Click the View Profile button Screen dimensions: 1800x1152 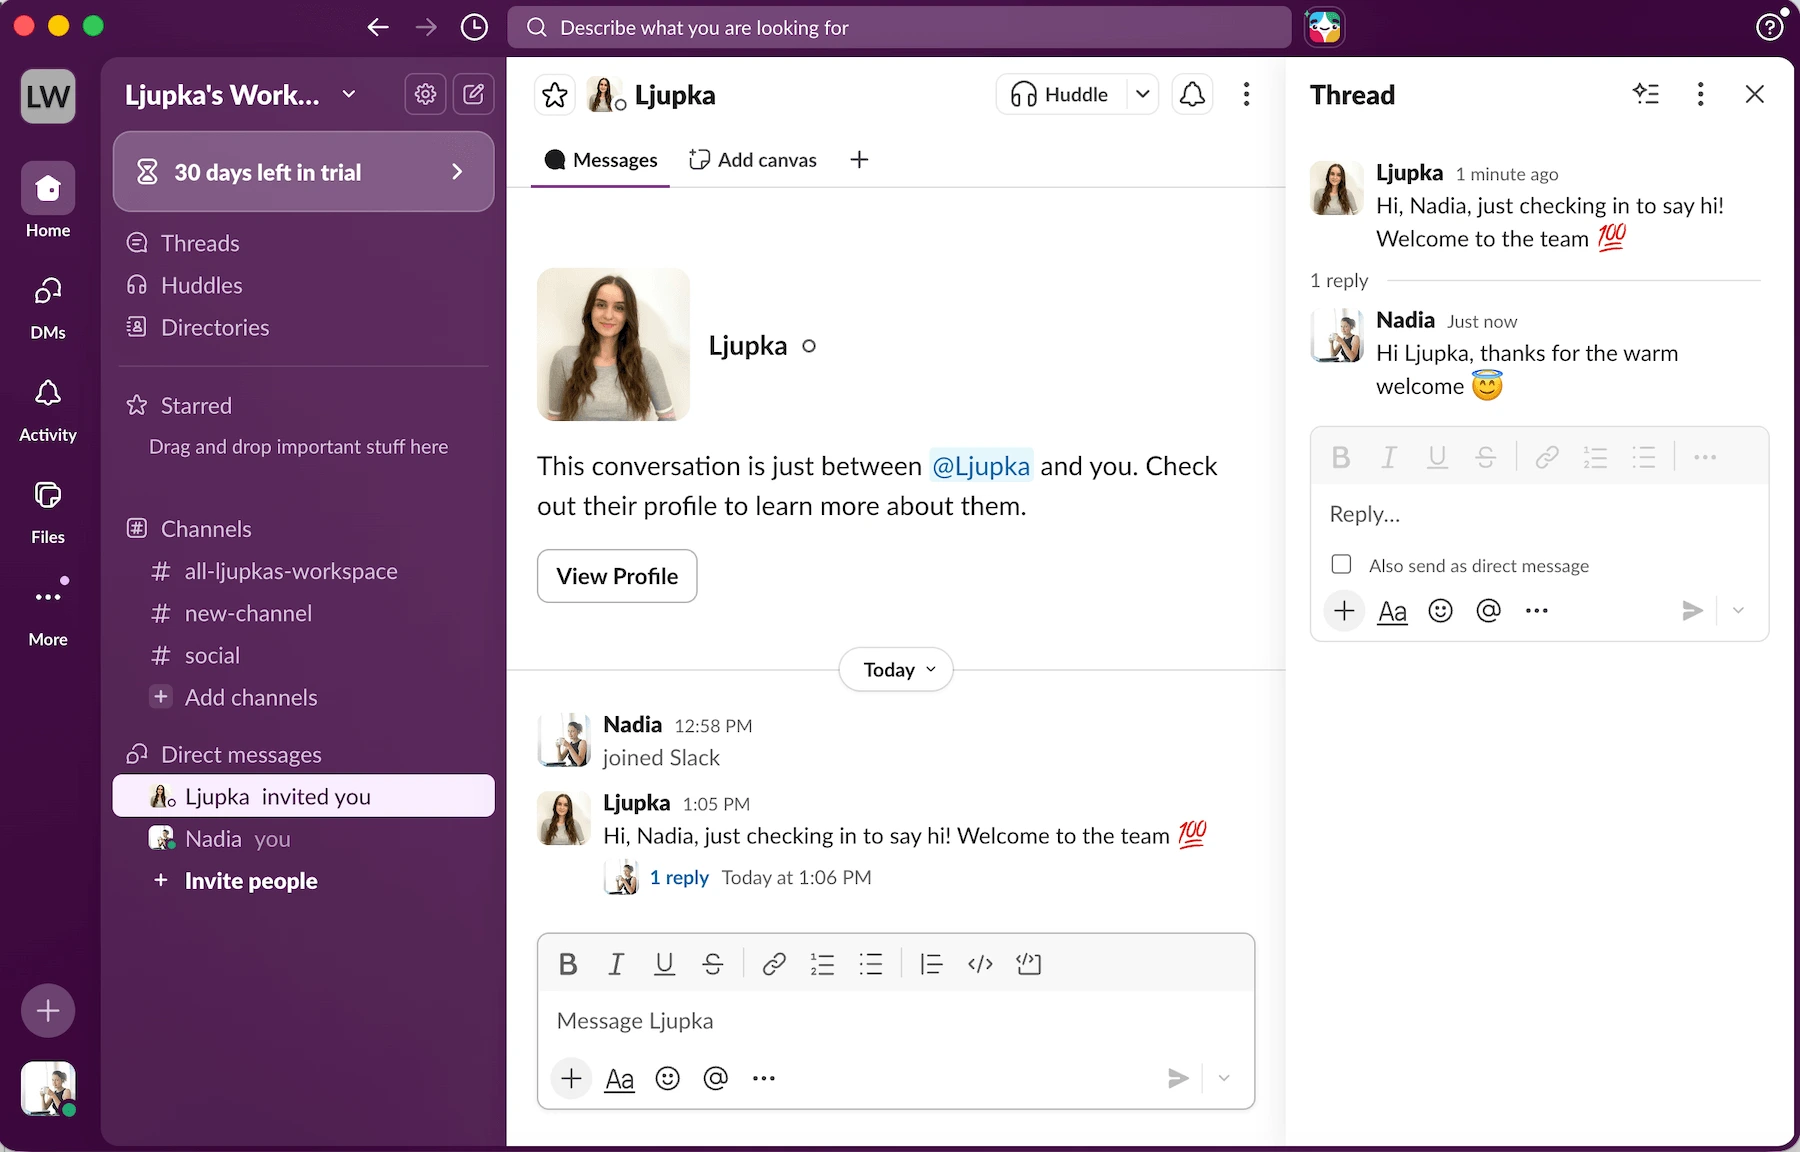click(x=617, y=576)
